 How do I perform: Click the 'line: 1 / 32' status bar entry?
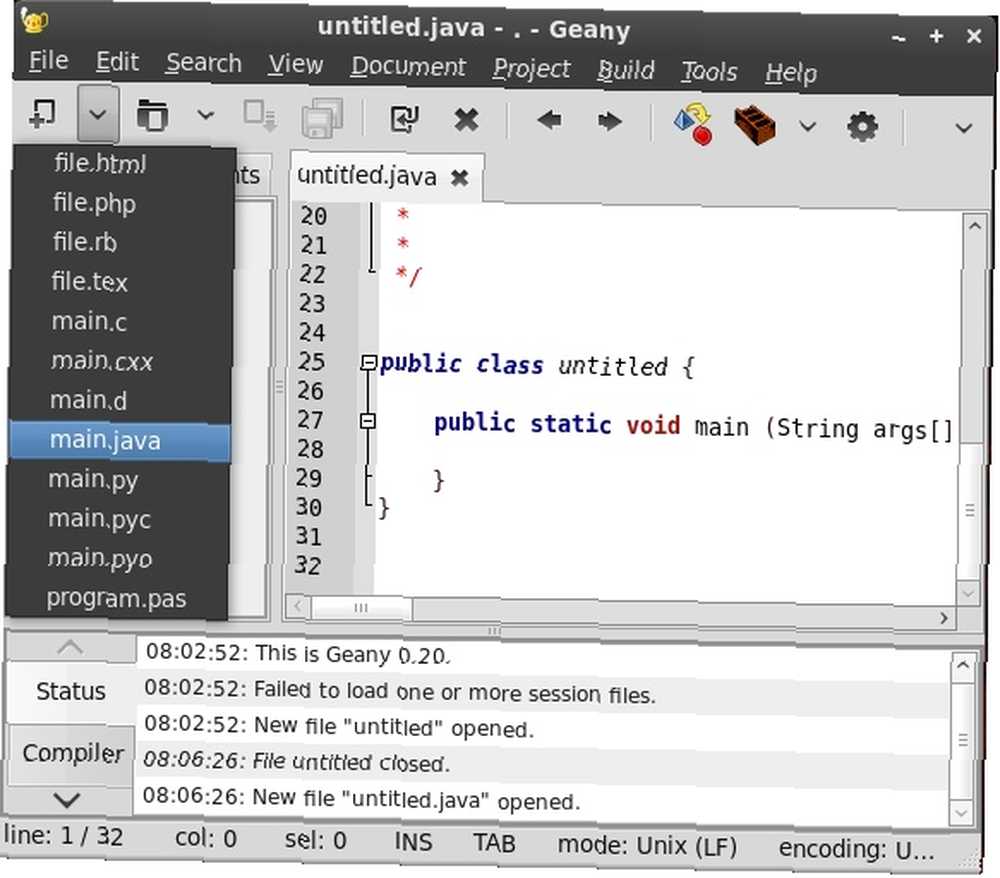62,835
